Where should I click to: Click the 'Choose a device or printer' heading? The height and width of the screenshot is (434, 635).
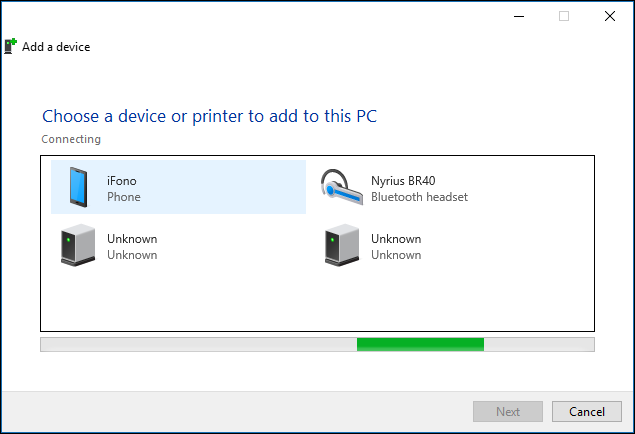209,116
